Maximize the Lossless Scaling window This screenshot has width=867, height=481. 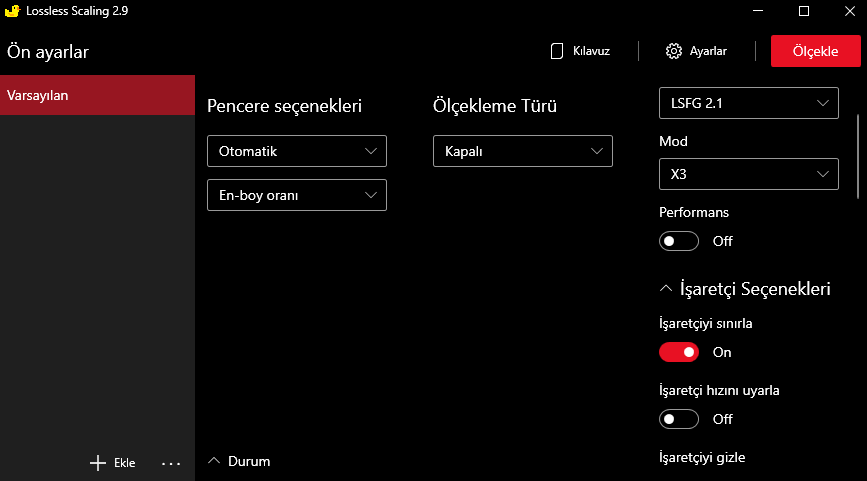804,11
